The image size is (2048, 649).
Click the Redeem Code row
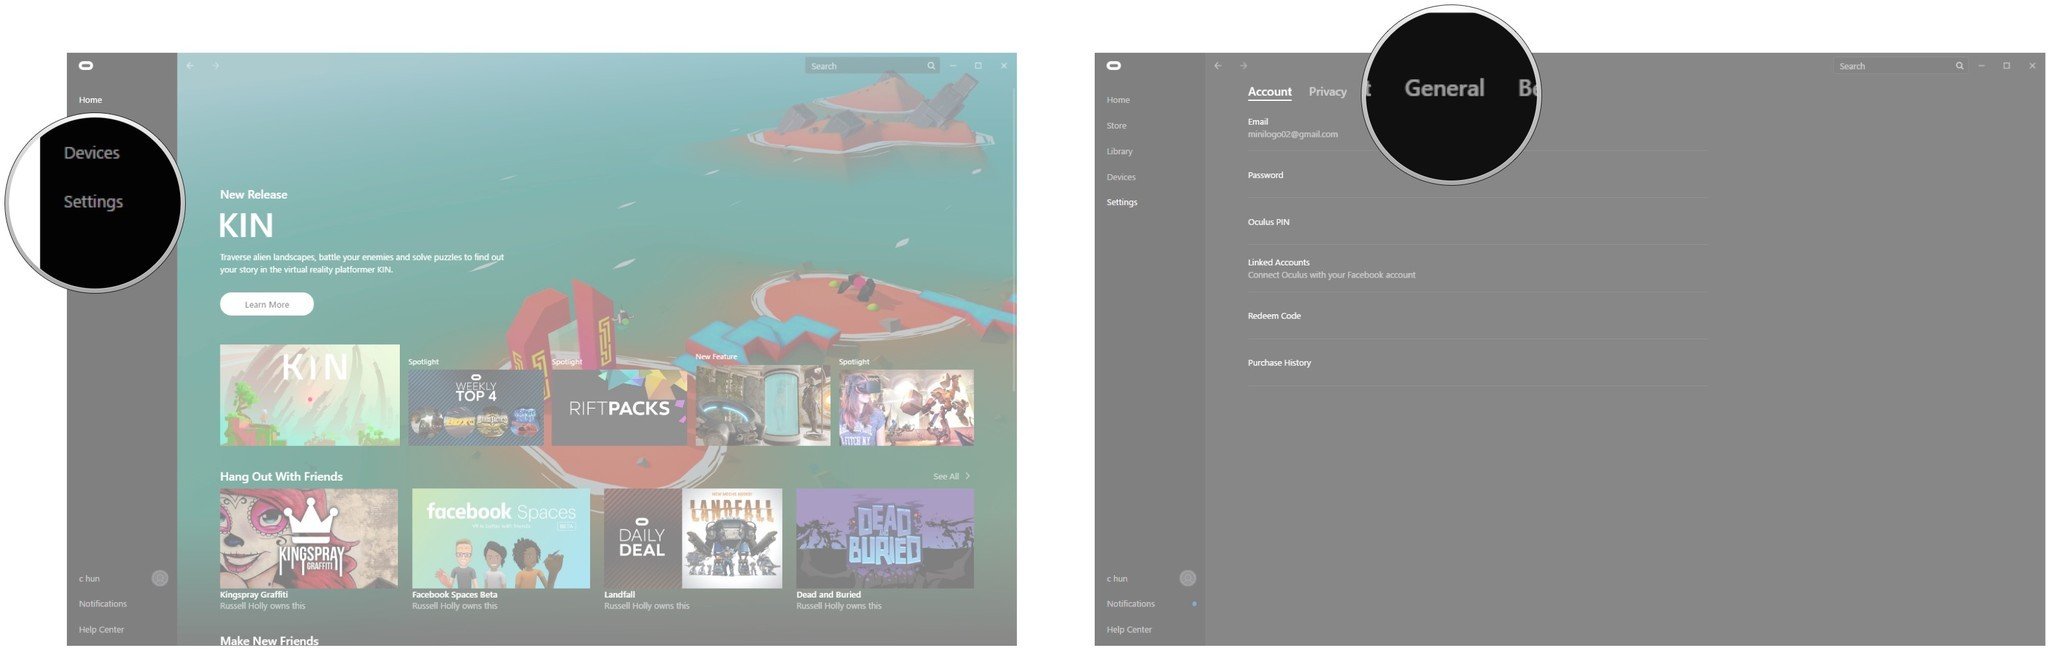[x=1477, y=316]
